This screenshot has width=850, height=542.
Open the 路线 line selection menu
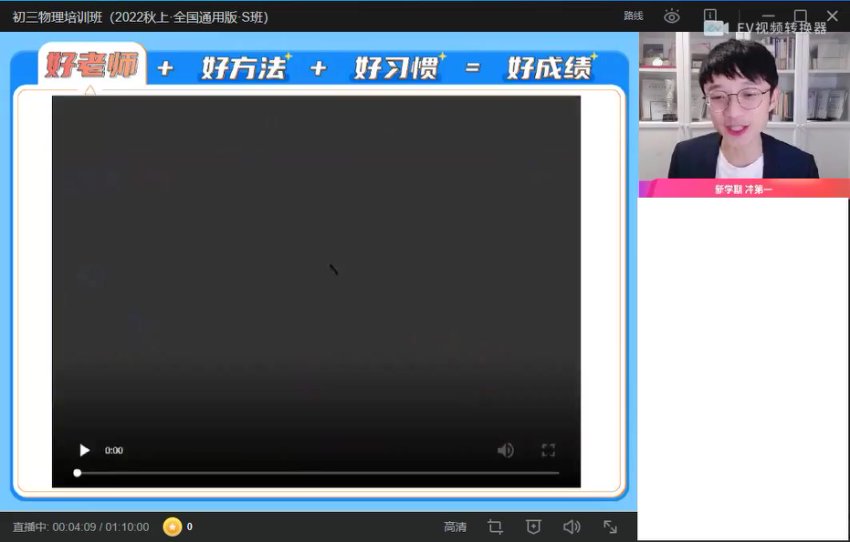[x=633, y=16]
